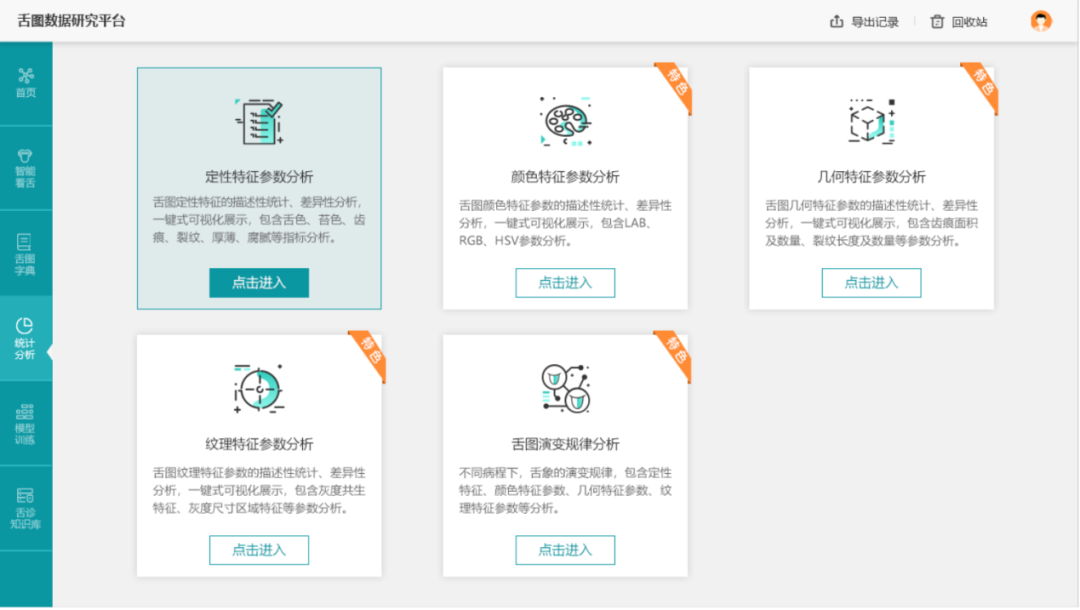Click the network diagram illustration on 舌图演变规律分析 card

point(565,390)
